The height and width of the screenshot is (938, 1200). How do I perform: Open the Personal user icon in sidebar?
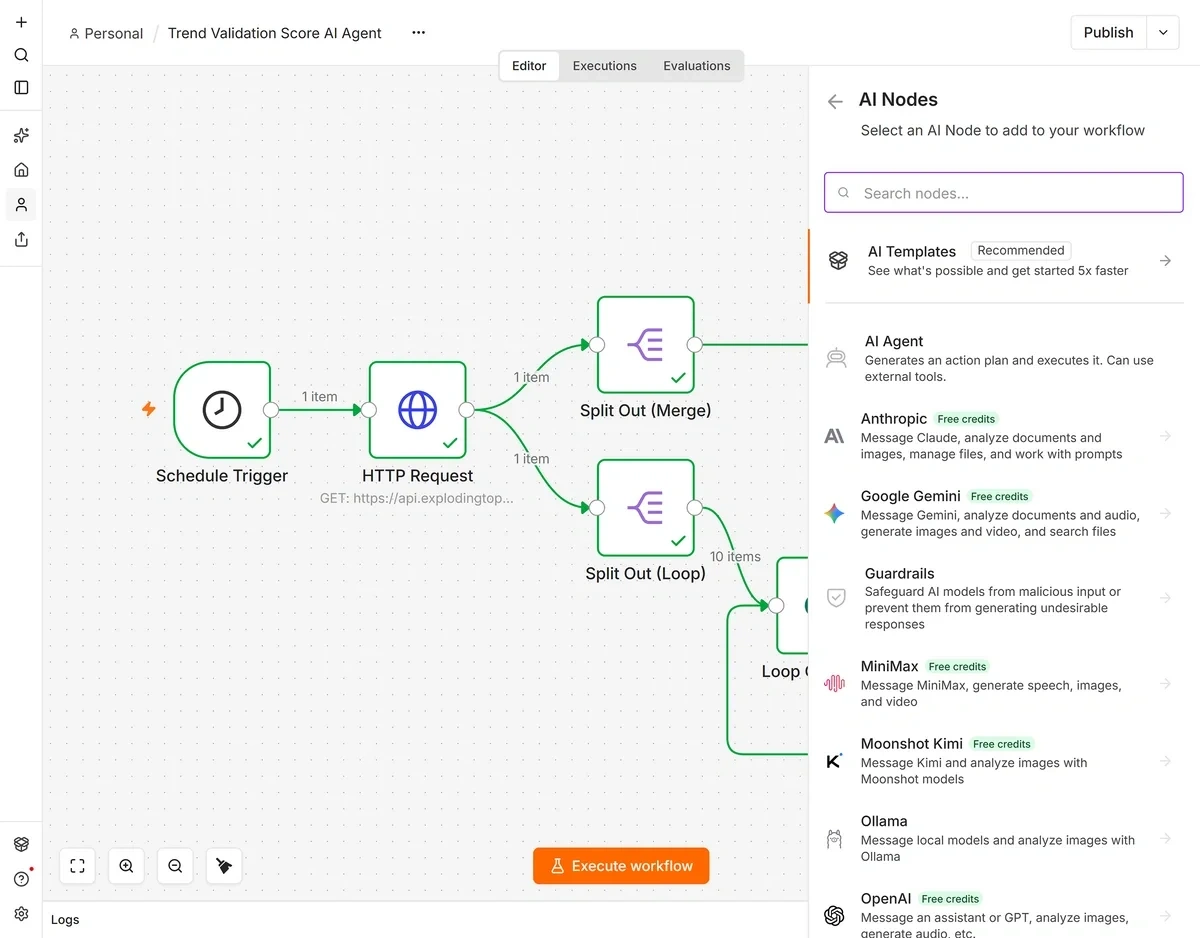[x=21, y=205]
